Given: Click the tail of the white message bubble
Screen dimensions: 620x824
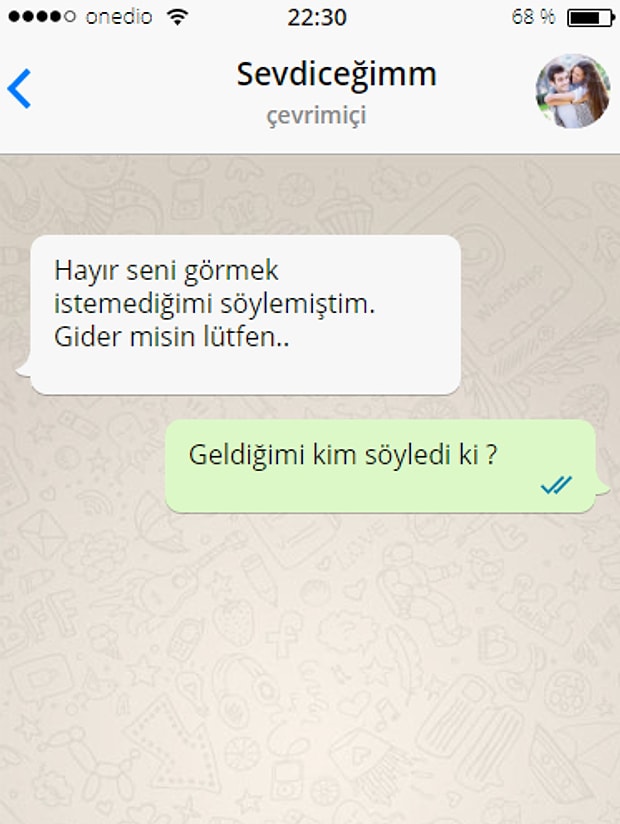Looking at the screenshot, I should click(x=24, y=369).
